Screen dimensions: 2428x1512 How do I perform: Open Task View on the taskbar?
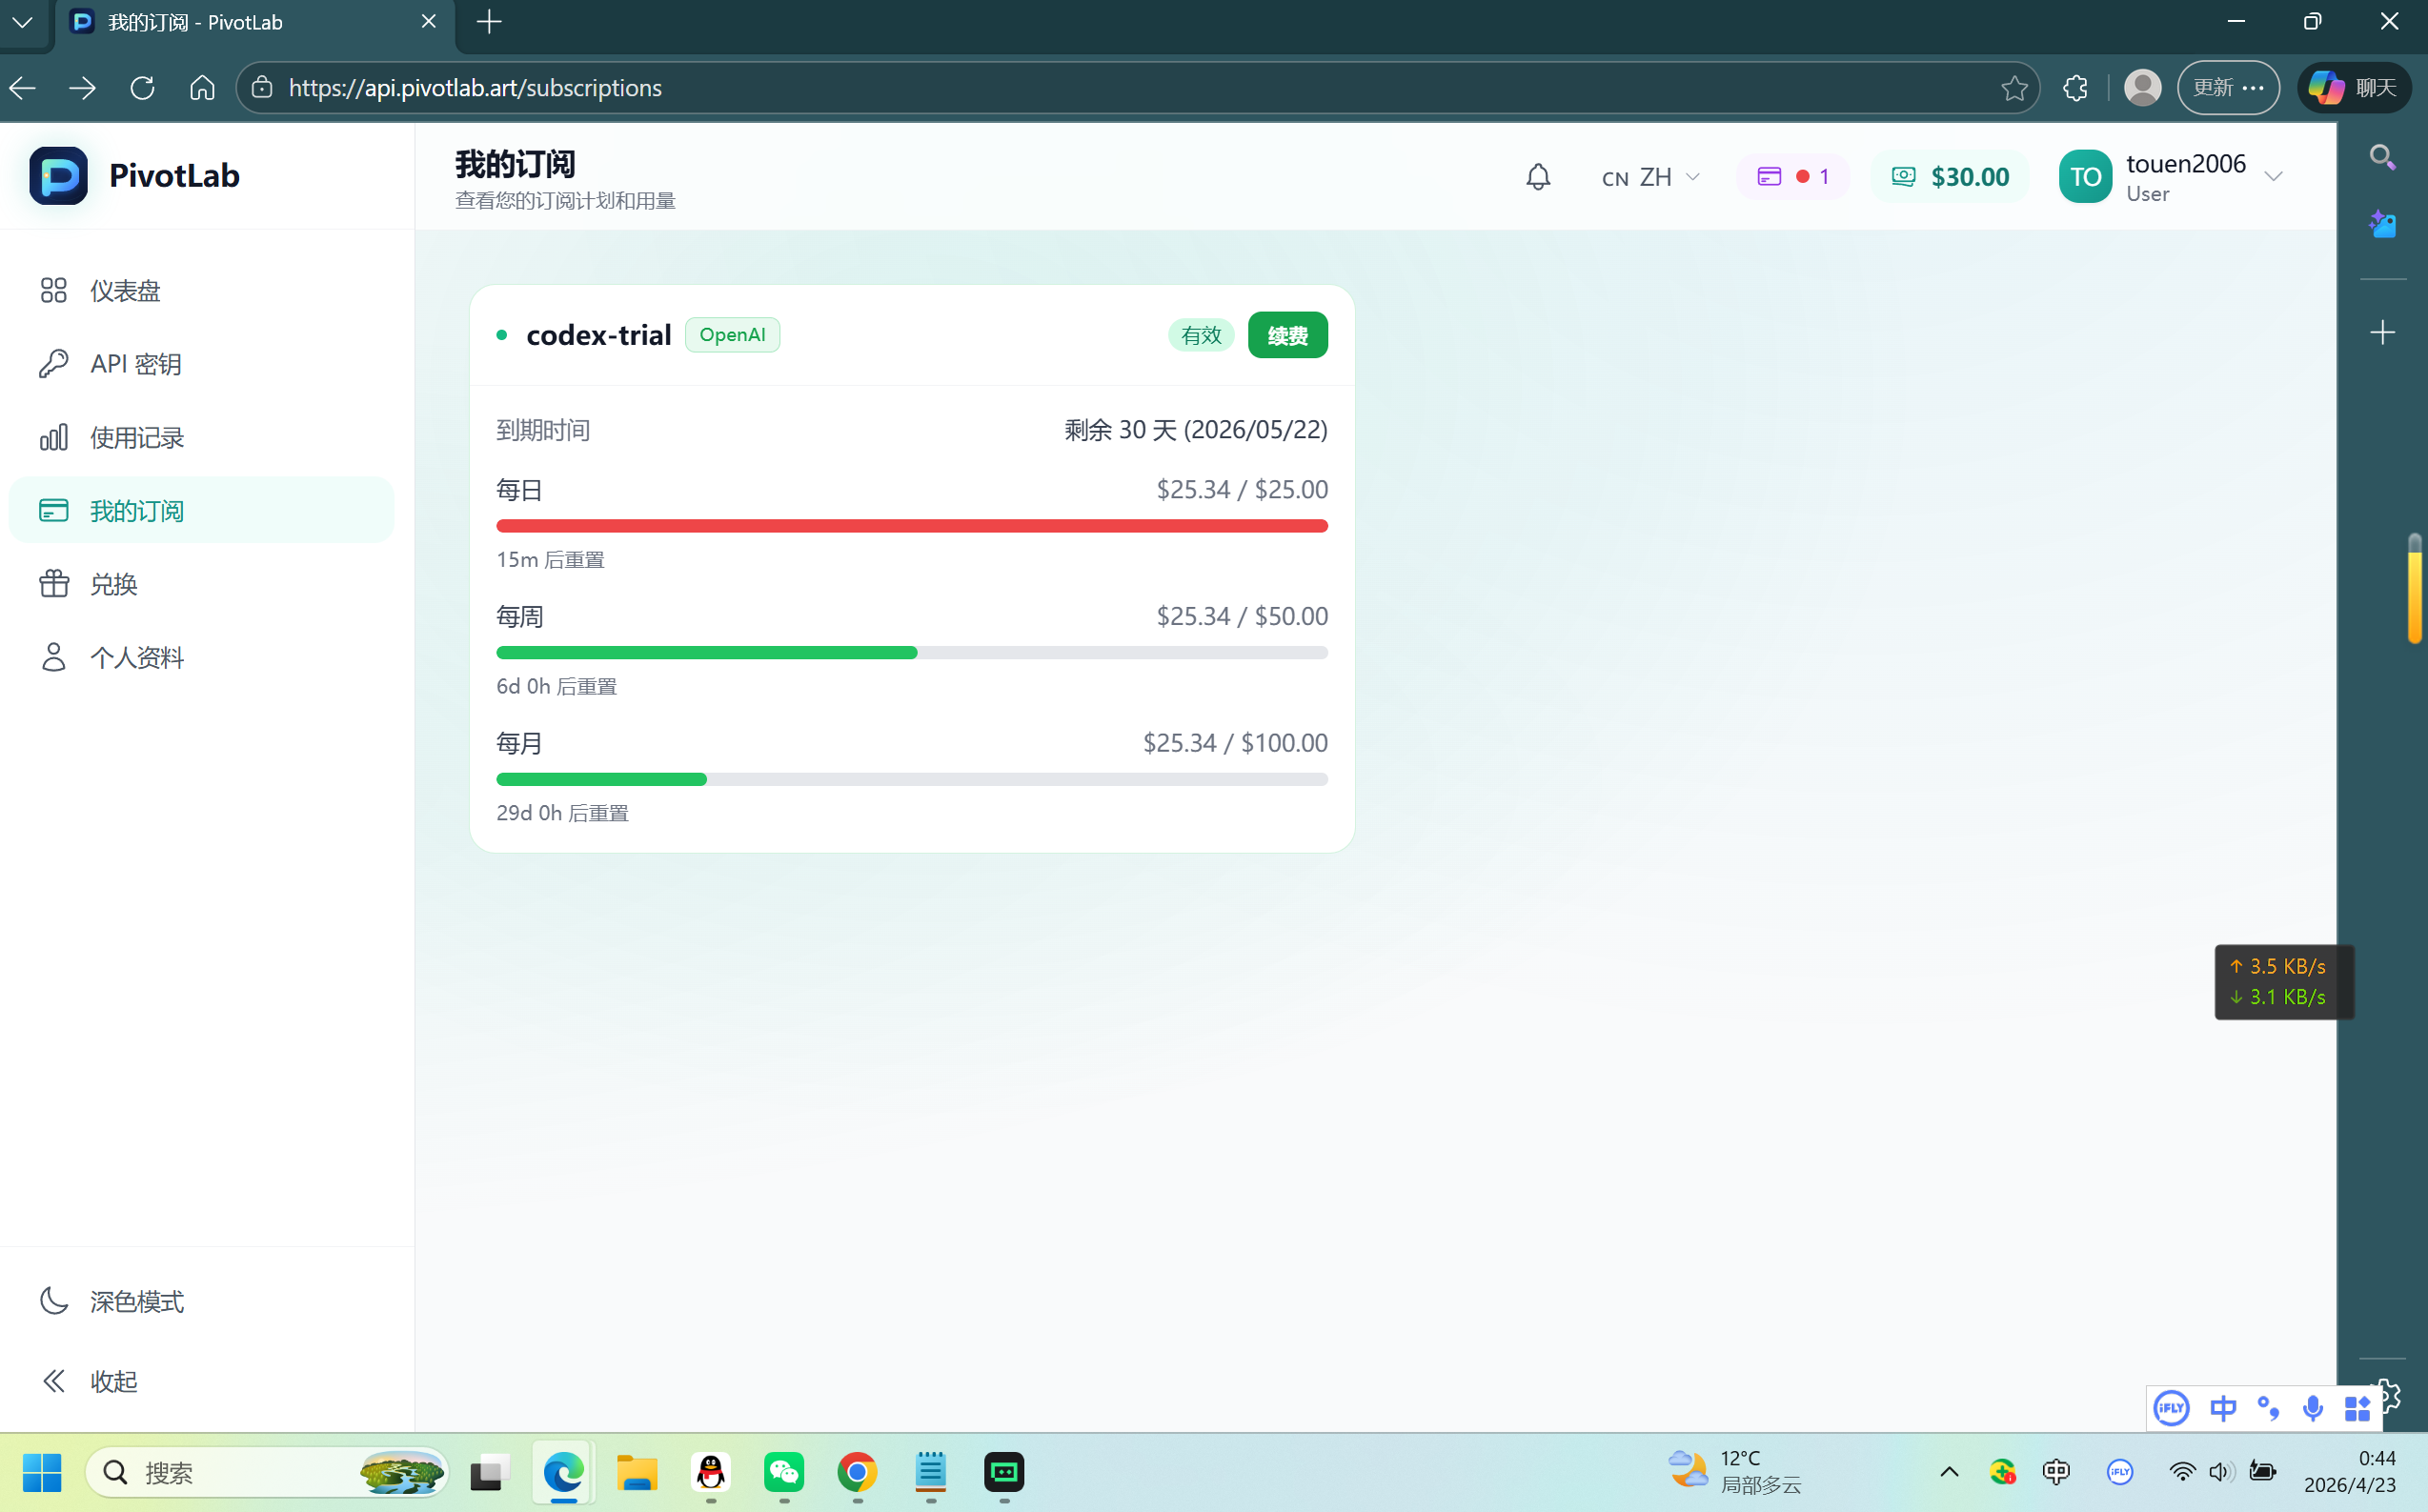[x=490, y=1472]
